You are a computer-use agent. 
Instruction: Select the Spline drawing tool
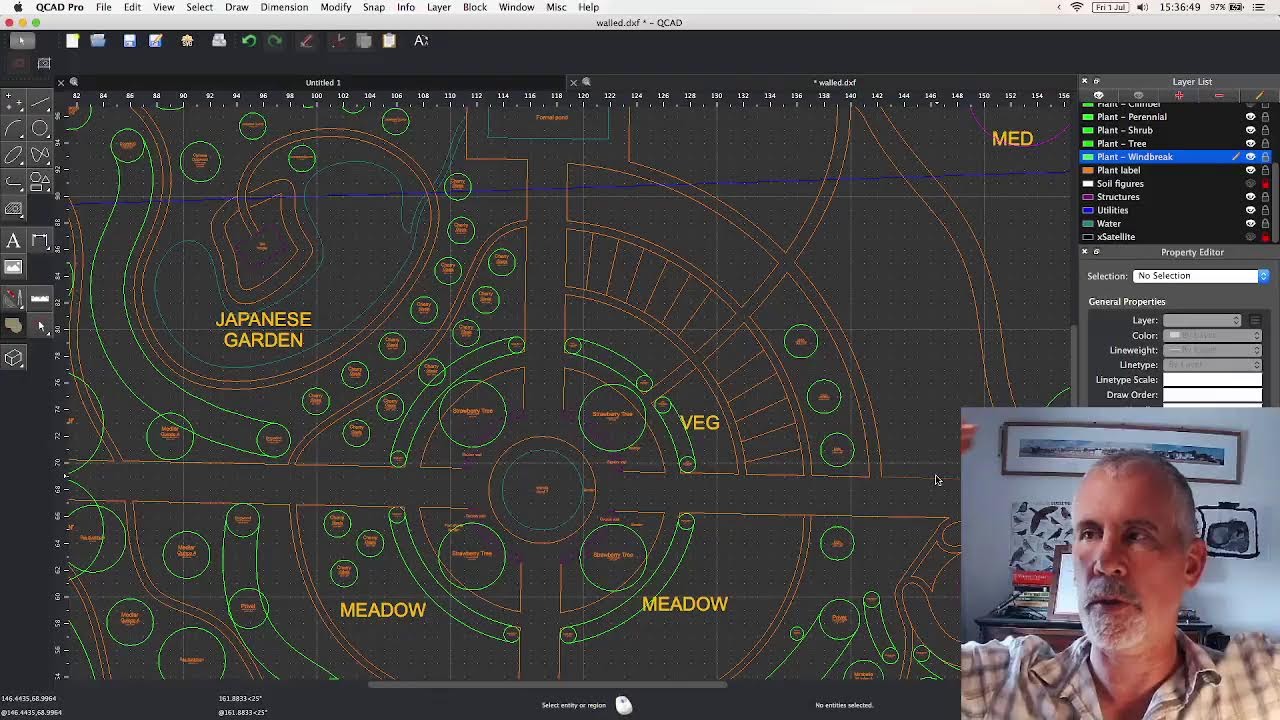point(40,155)
